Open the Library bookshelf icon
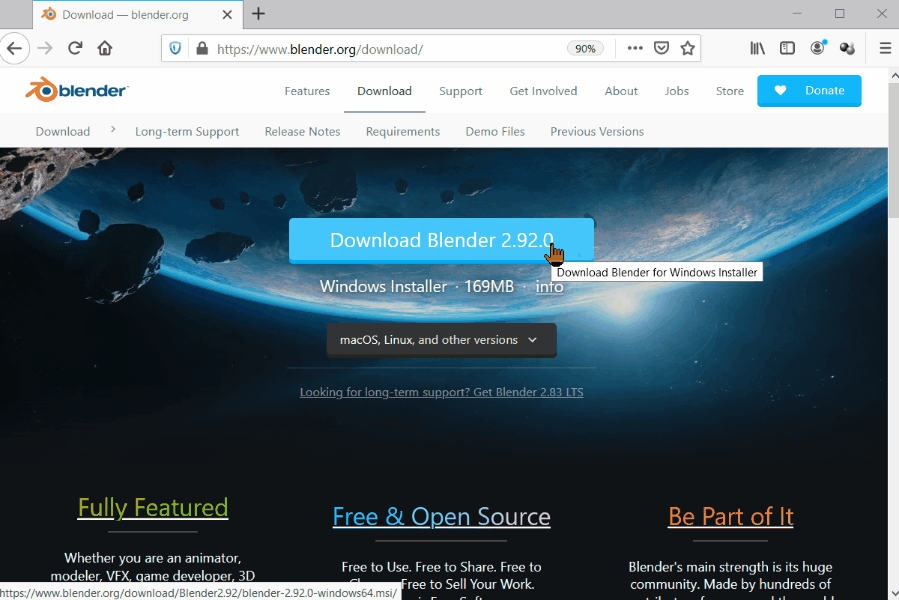The width and height of the screenshot is (899, 600). click(x=758, y=48)
